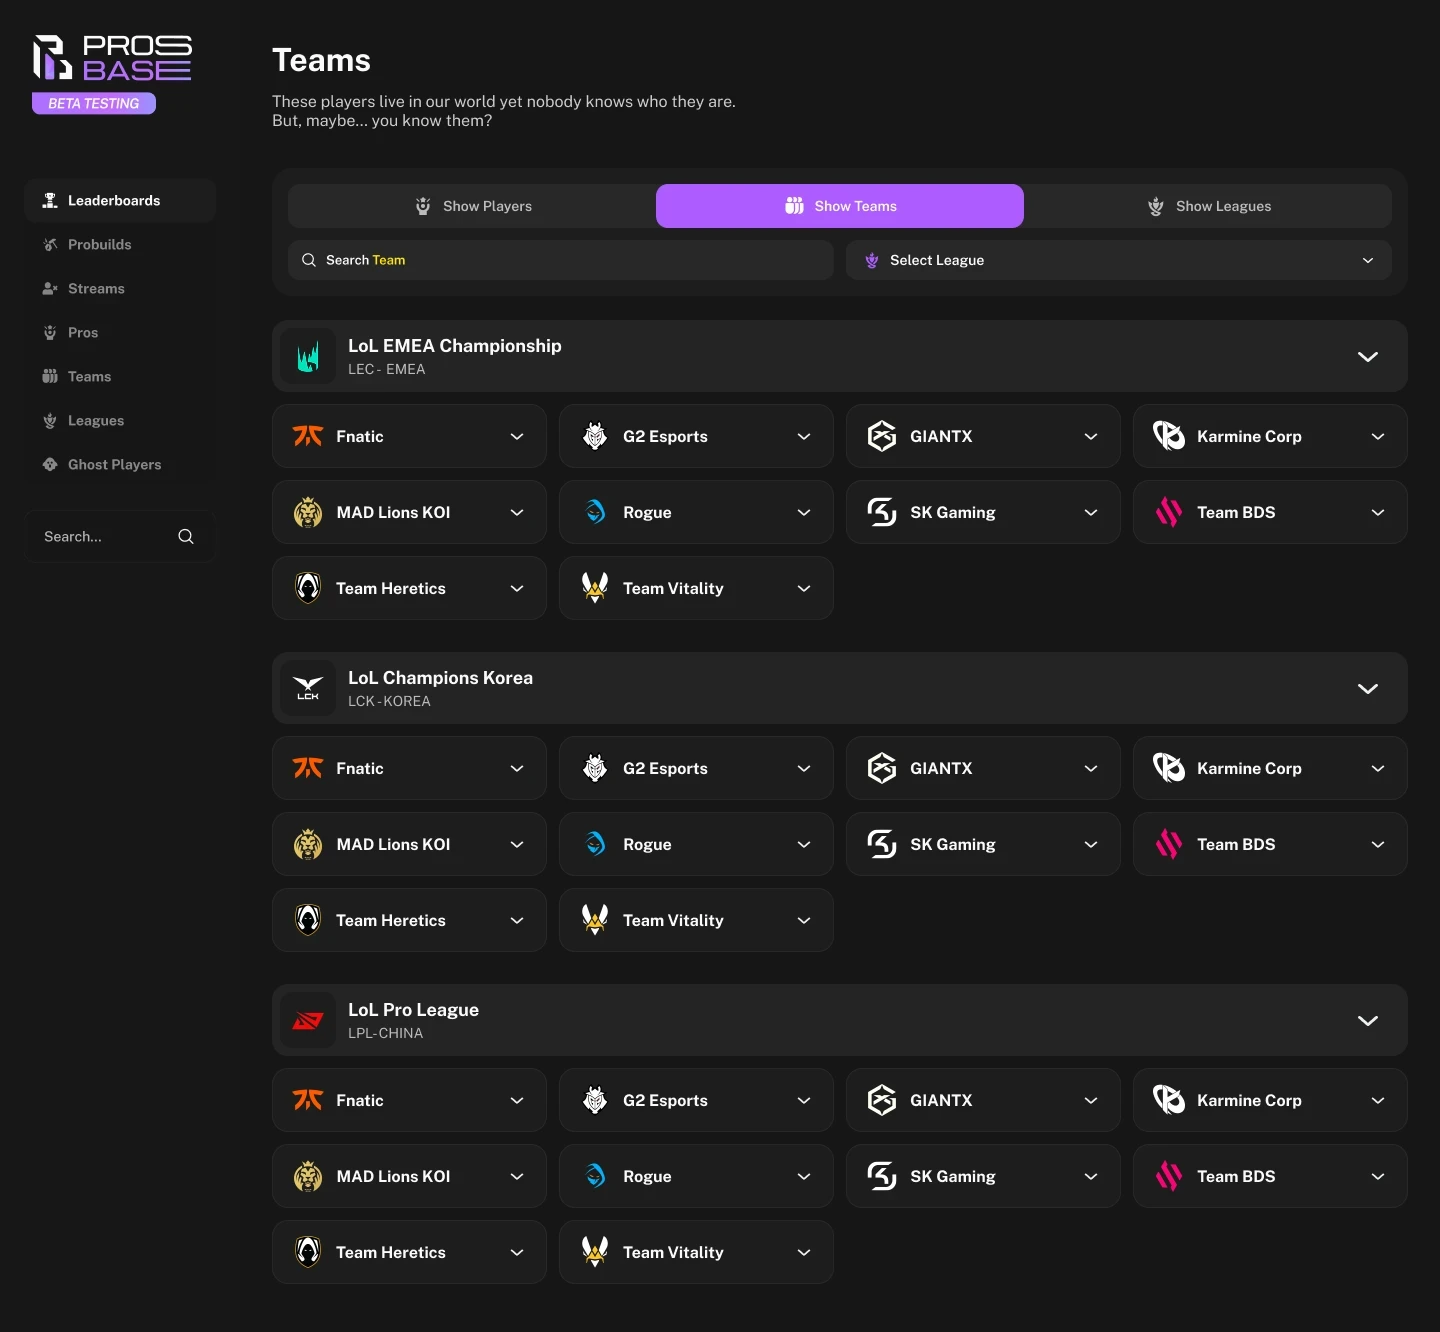Expand GIANTX chevron under LoL Champions Korea
The width and height of the screenshot is (1440, 1332).
tap(1091, 768)
